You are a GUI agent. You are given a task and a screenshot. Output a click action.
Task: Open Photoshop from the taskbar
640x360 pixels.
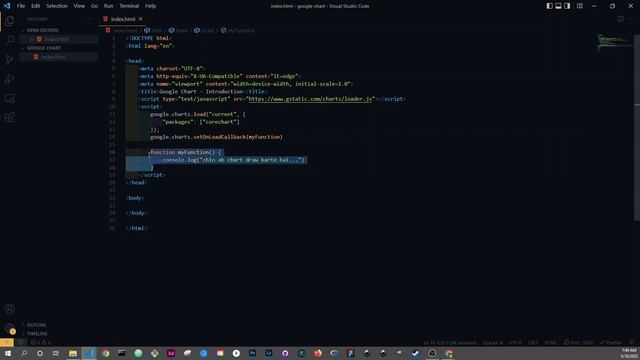tap(253, 353)
